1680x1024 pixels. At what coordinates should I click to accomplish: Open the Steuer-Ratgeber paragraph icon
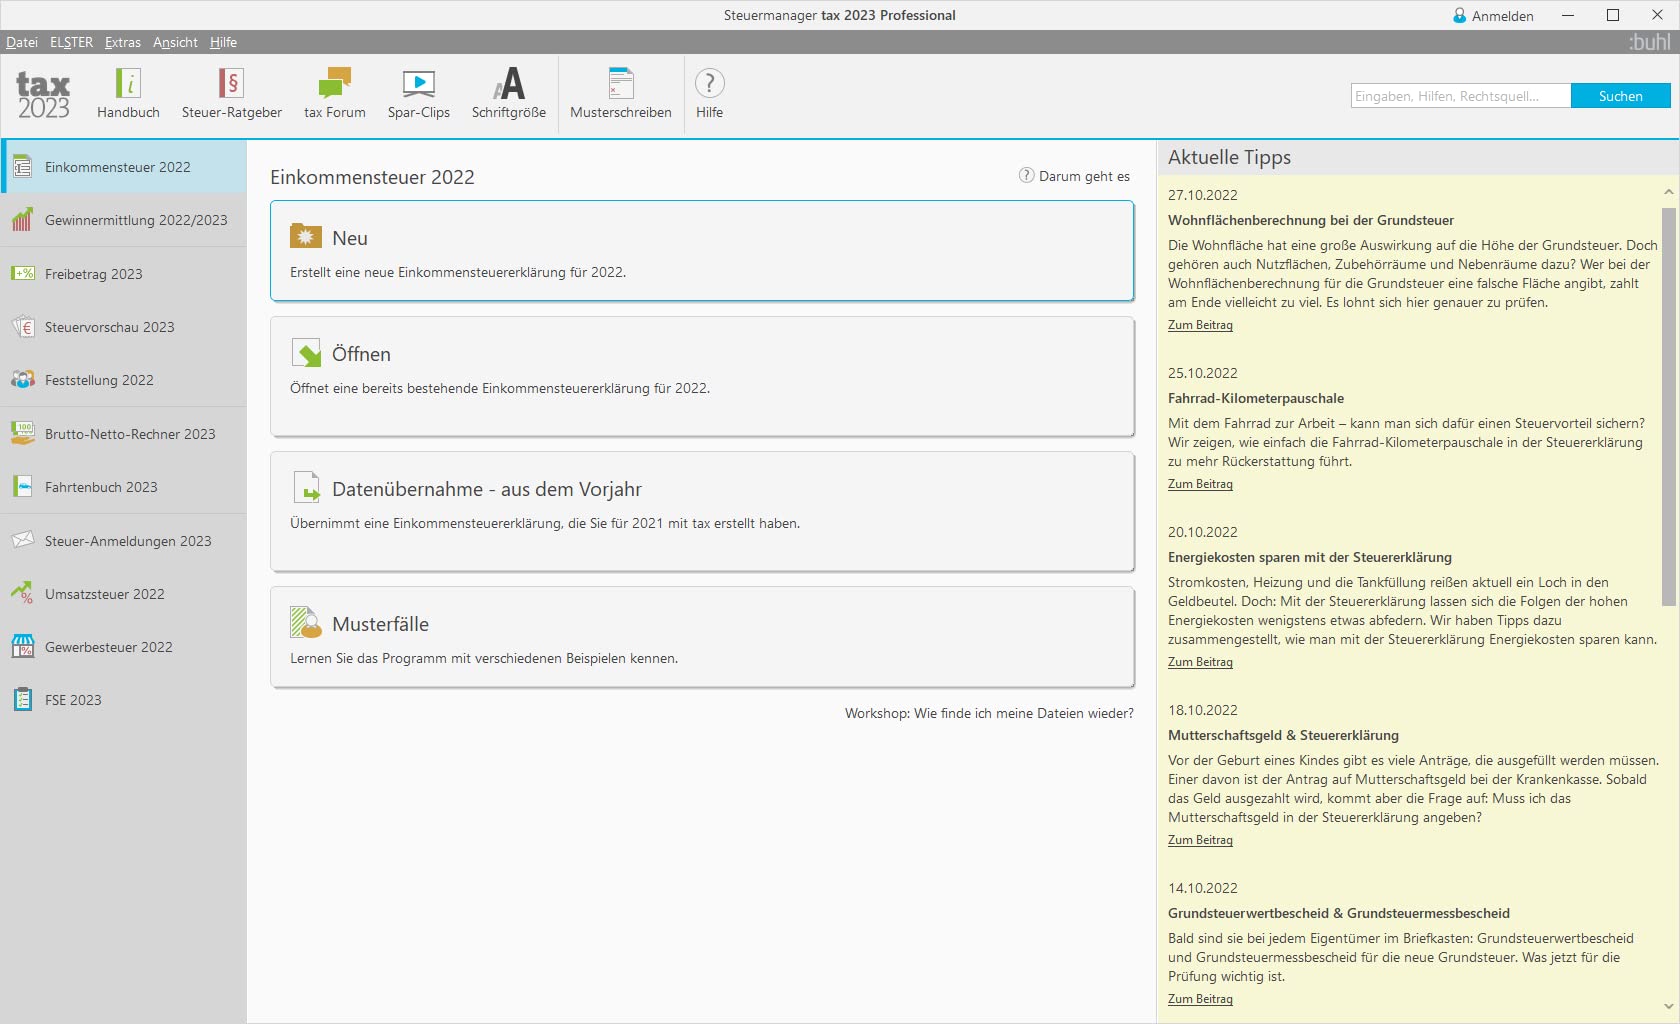tap(231, 83)
